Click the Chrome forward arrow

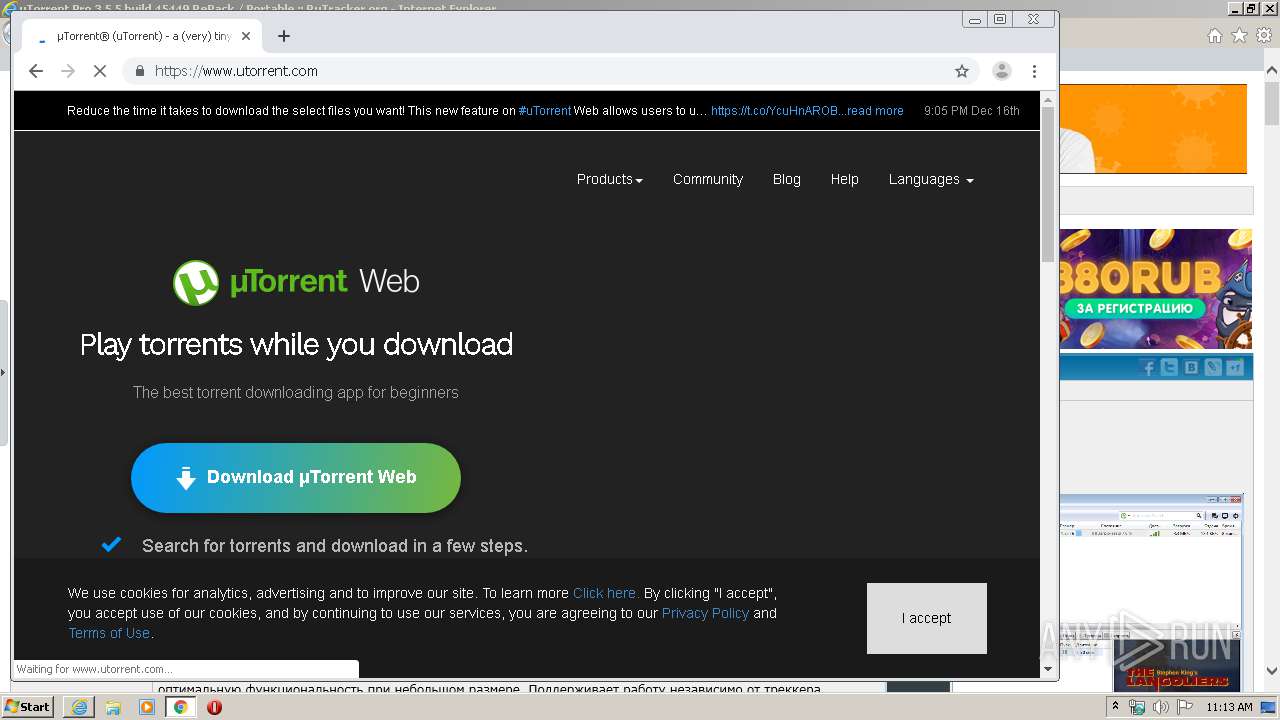tap(68, 71)
